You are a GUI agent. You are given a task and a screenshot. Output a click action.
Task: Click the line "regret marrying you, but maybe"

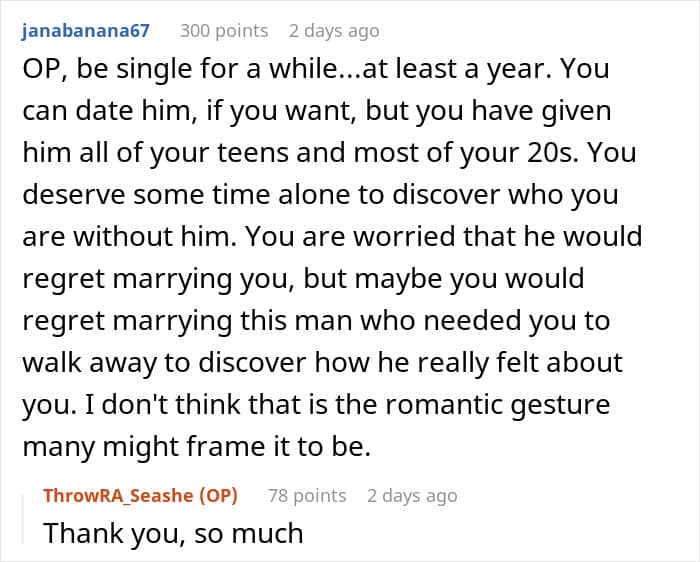[302, 277]
